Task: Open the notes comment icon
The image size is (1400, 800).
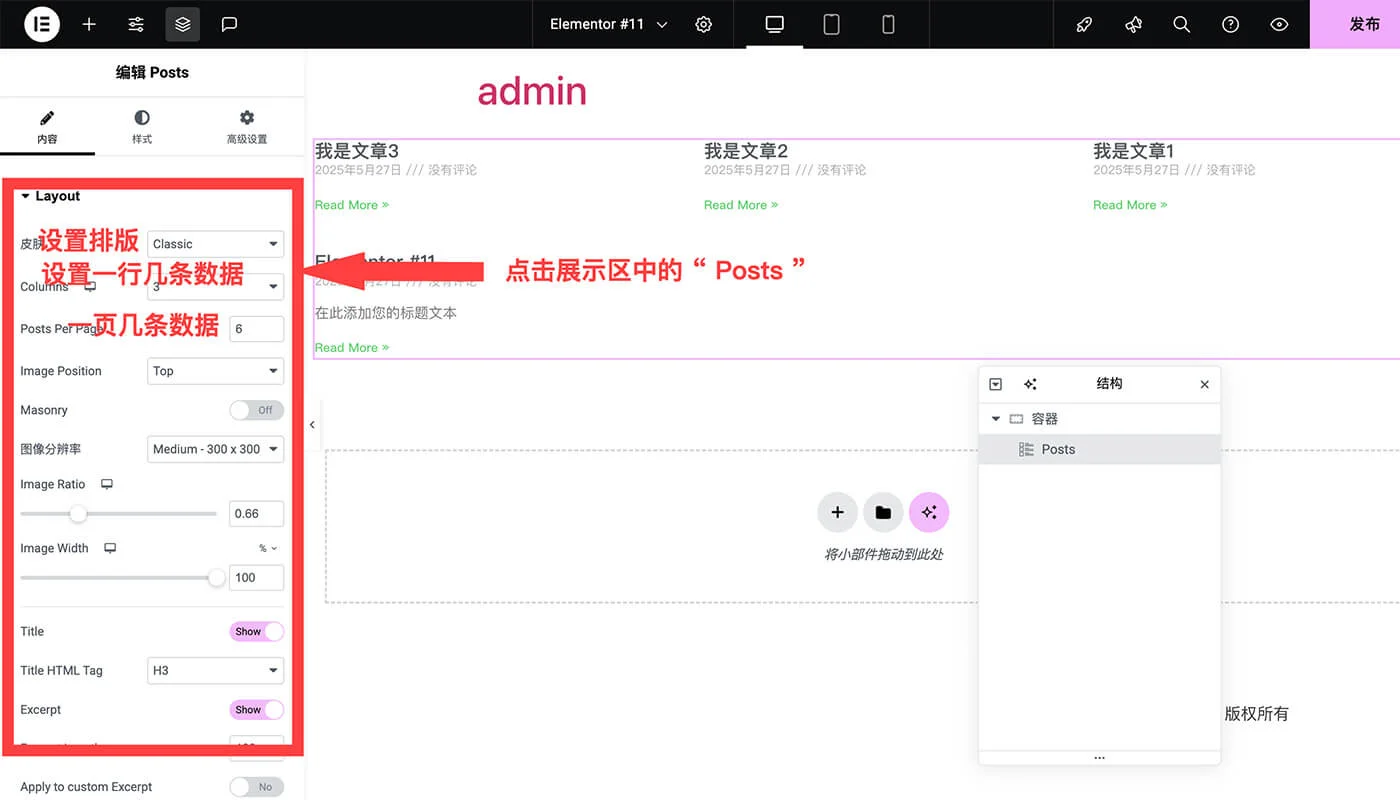Action: [x=229, y=24]
